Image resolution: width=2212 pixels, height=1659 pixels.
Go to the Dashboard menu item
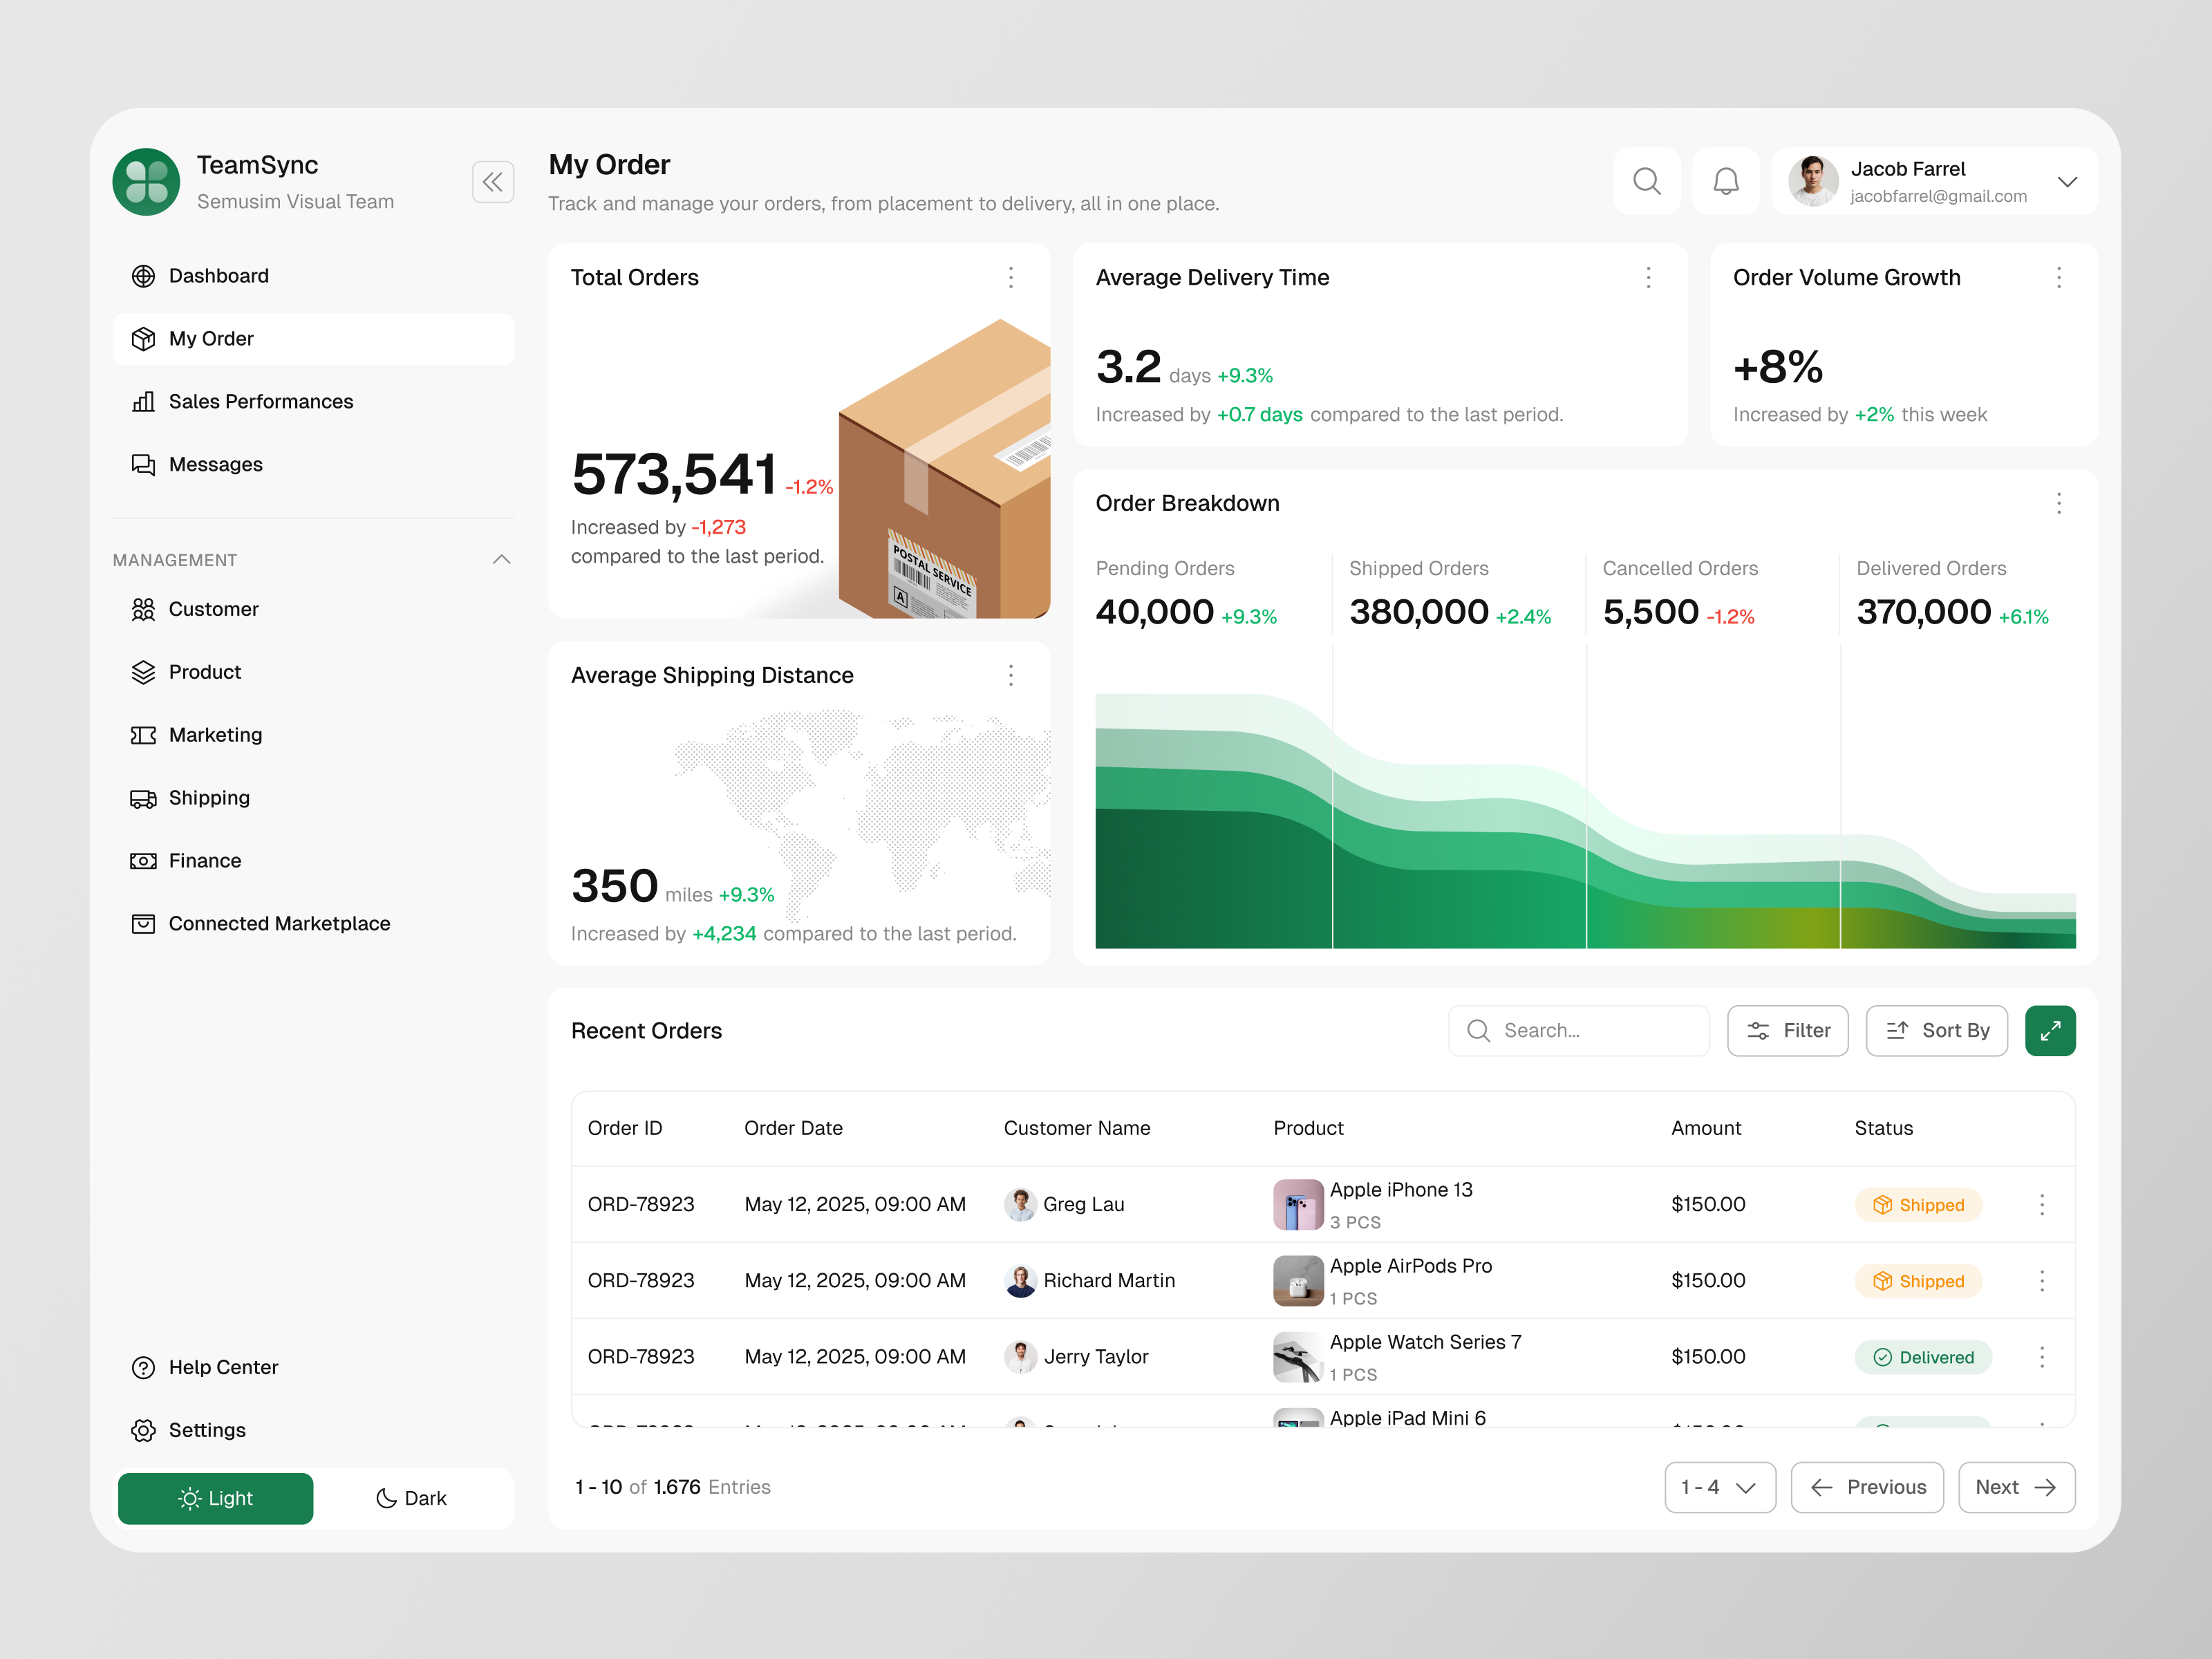coord(218,276)
